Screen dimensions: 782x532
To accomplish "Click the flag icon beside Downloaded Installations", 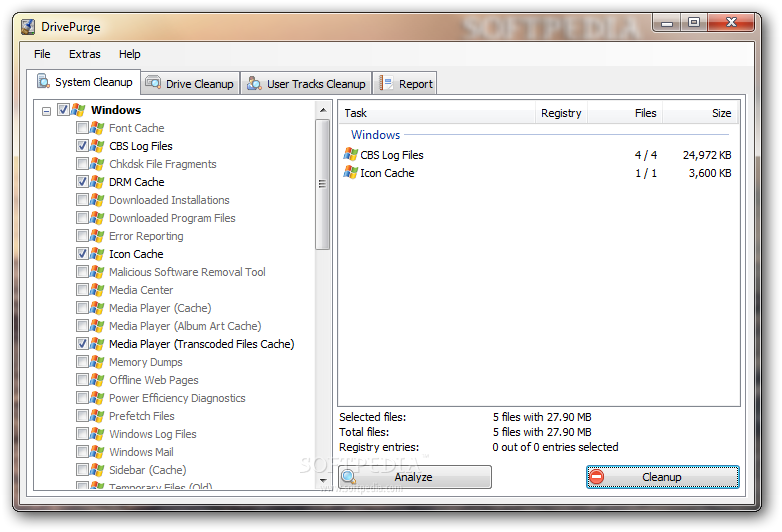I will 97,200.
